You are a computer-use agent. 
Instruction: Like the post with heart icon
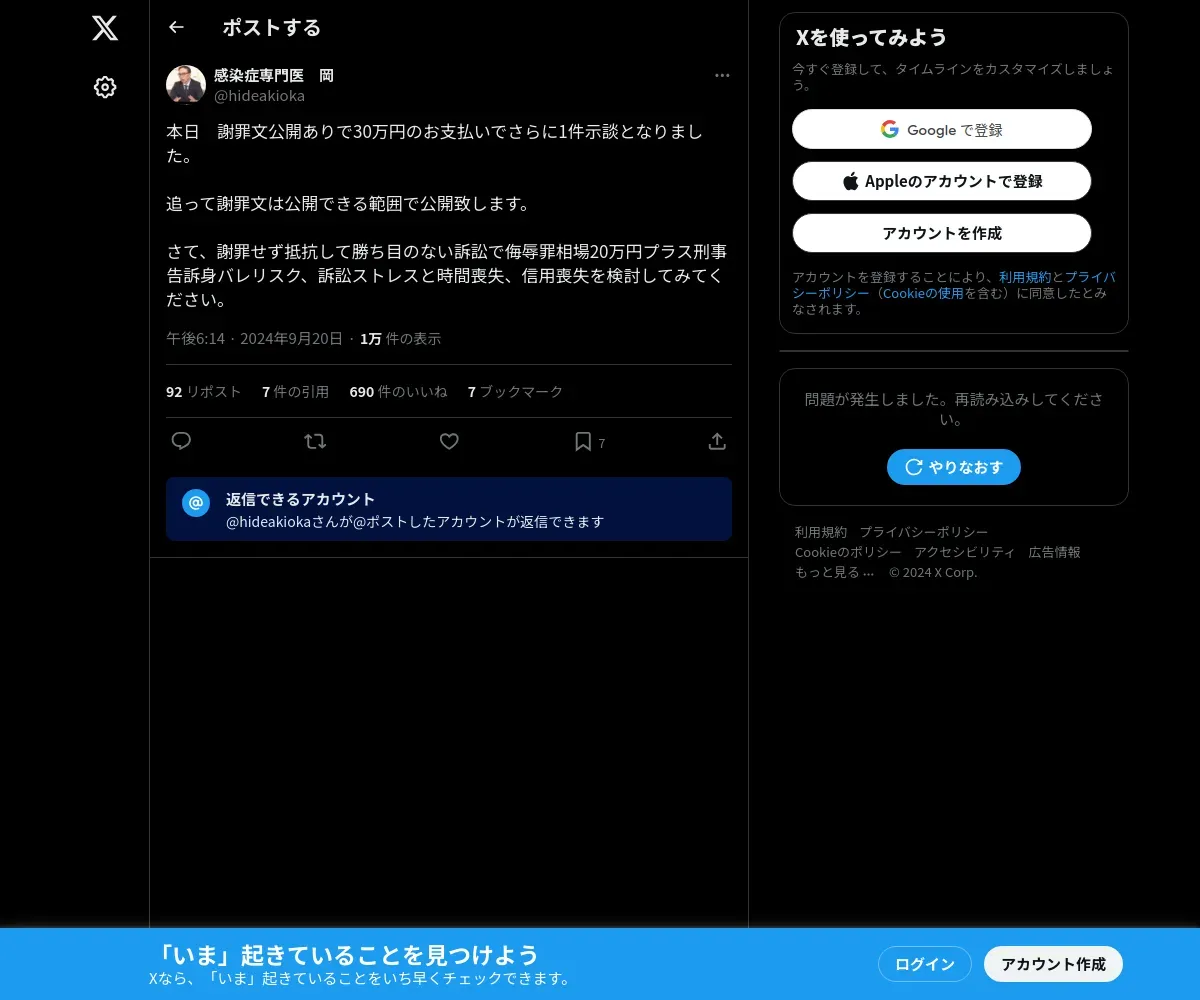[449, 441]
